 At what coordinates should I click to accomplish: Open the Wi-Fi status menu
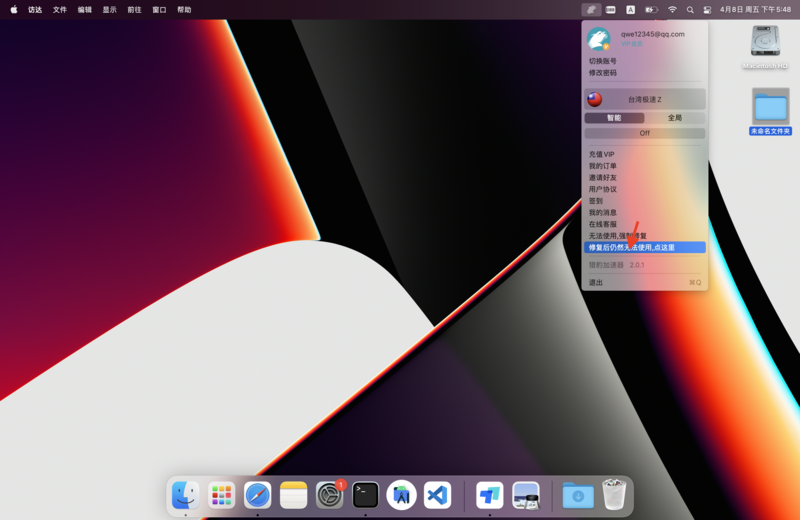pyautogui.click(x=672, y=10)
